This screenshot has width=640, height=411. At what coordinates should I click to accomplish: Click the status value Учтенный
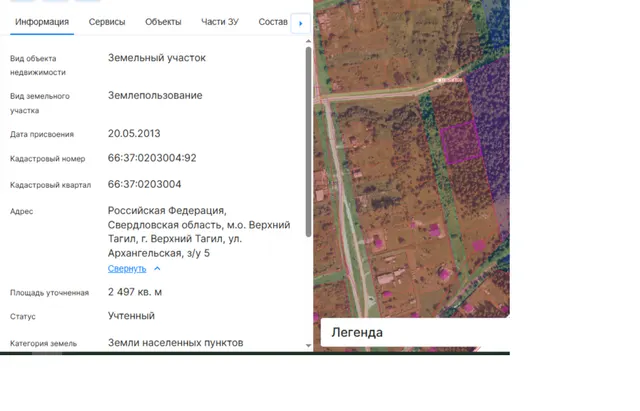coord(131,315)
